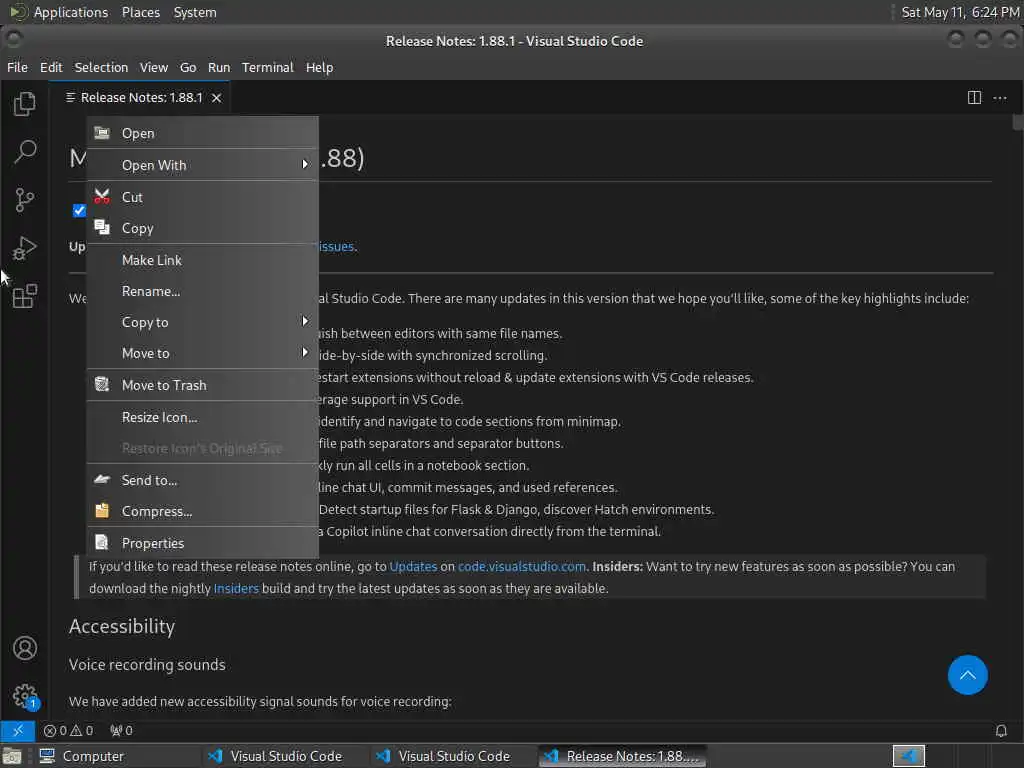
Task: Click the Properties document icon
Action: pyautogui.click(x=102, y=542)
